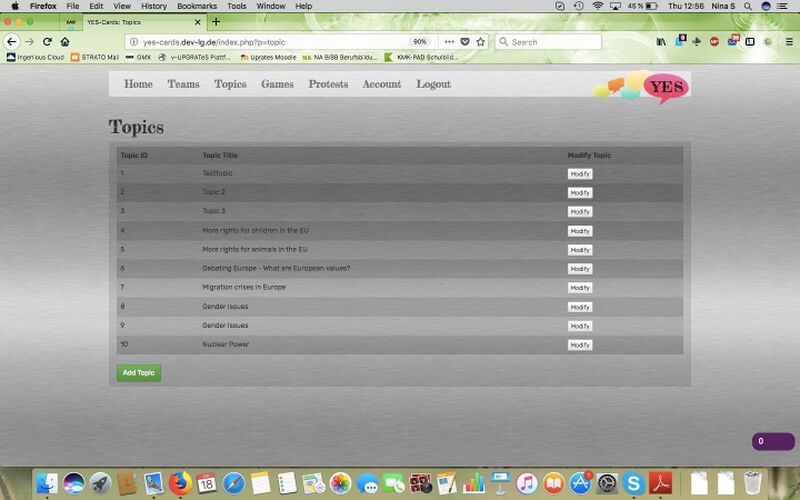The width and height of the screenshot is (800, 500).
Task: Open Spotlight search in the menu bar
Action: click(x=748, y=6)
